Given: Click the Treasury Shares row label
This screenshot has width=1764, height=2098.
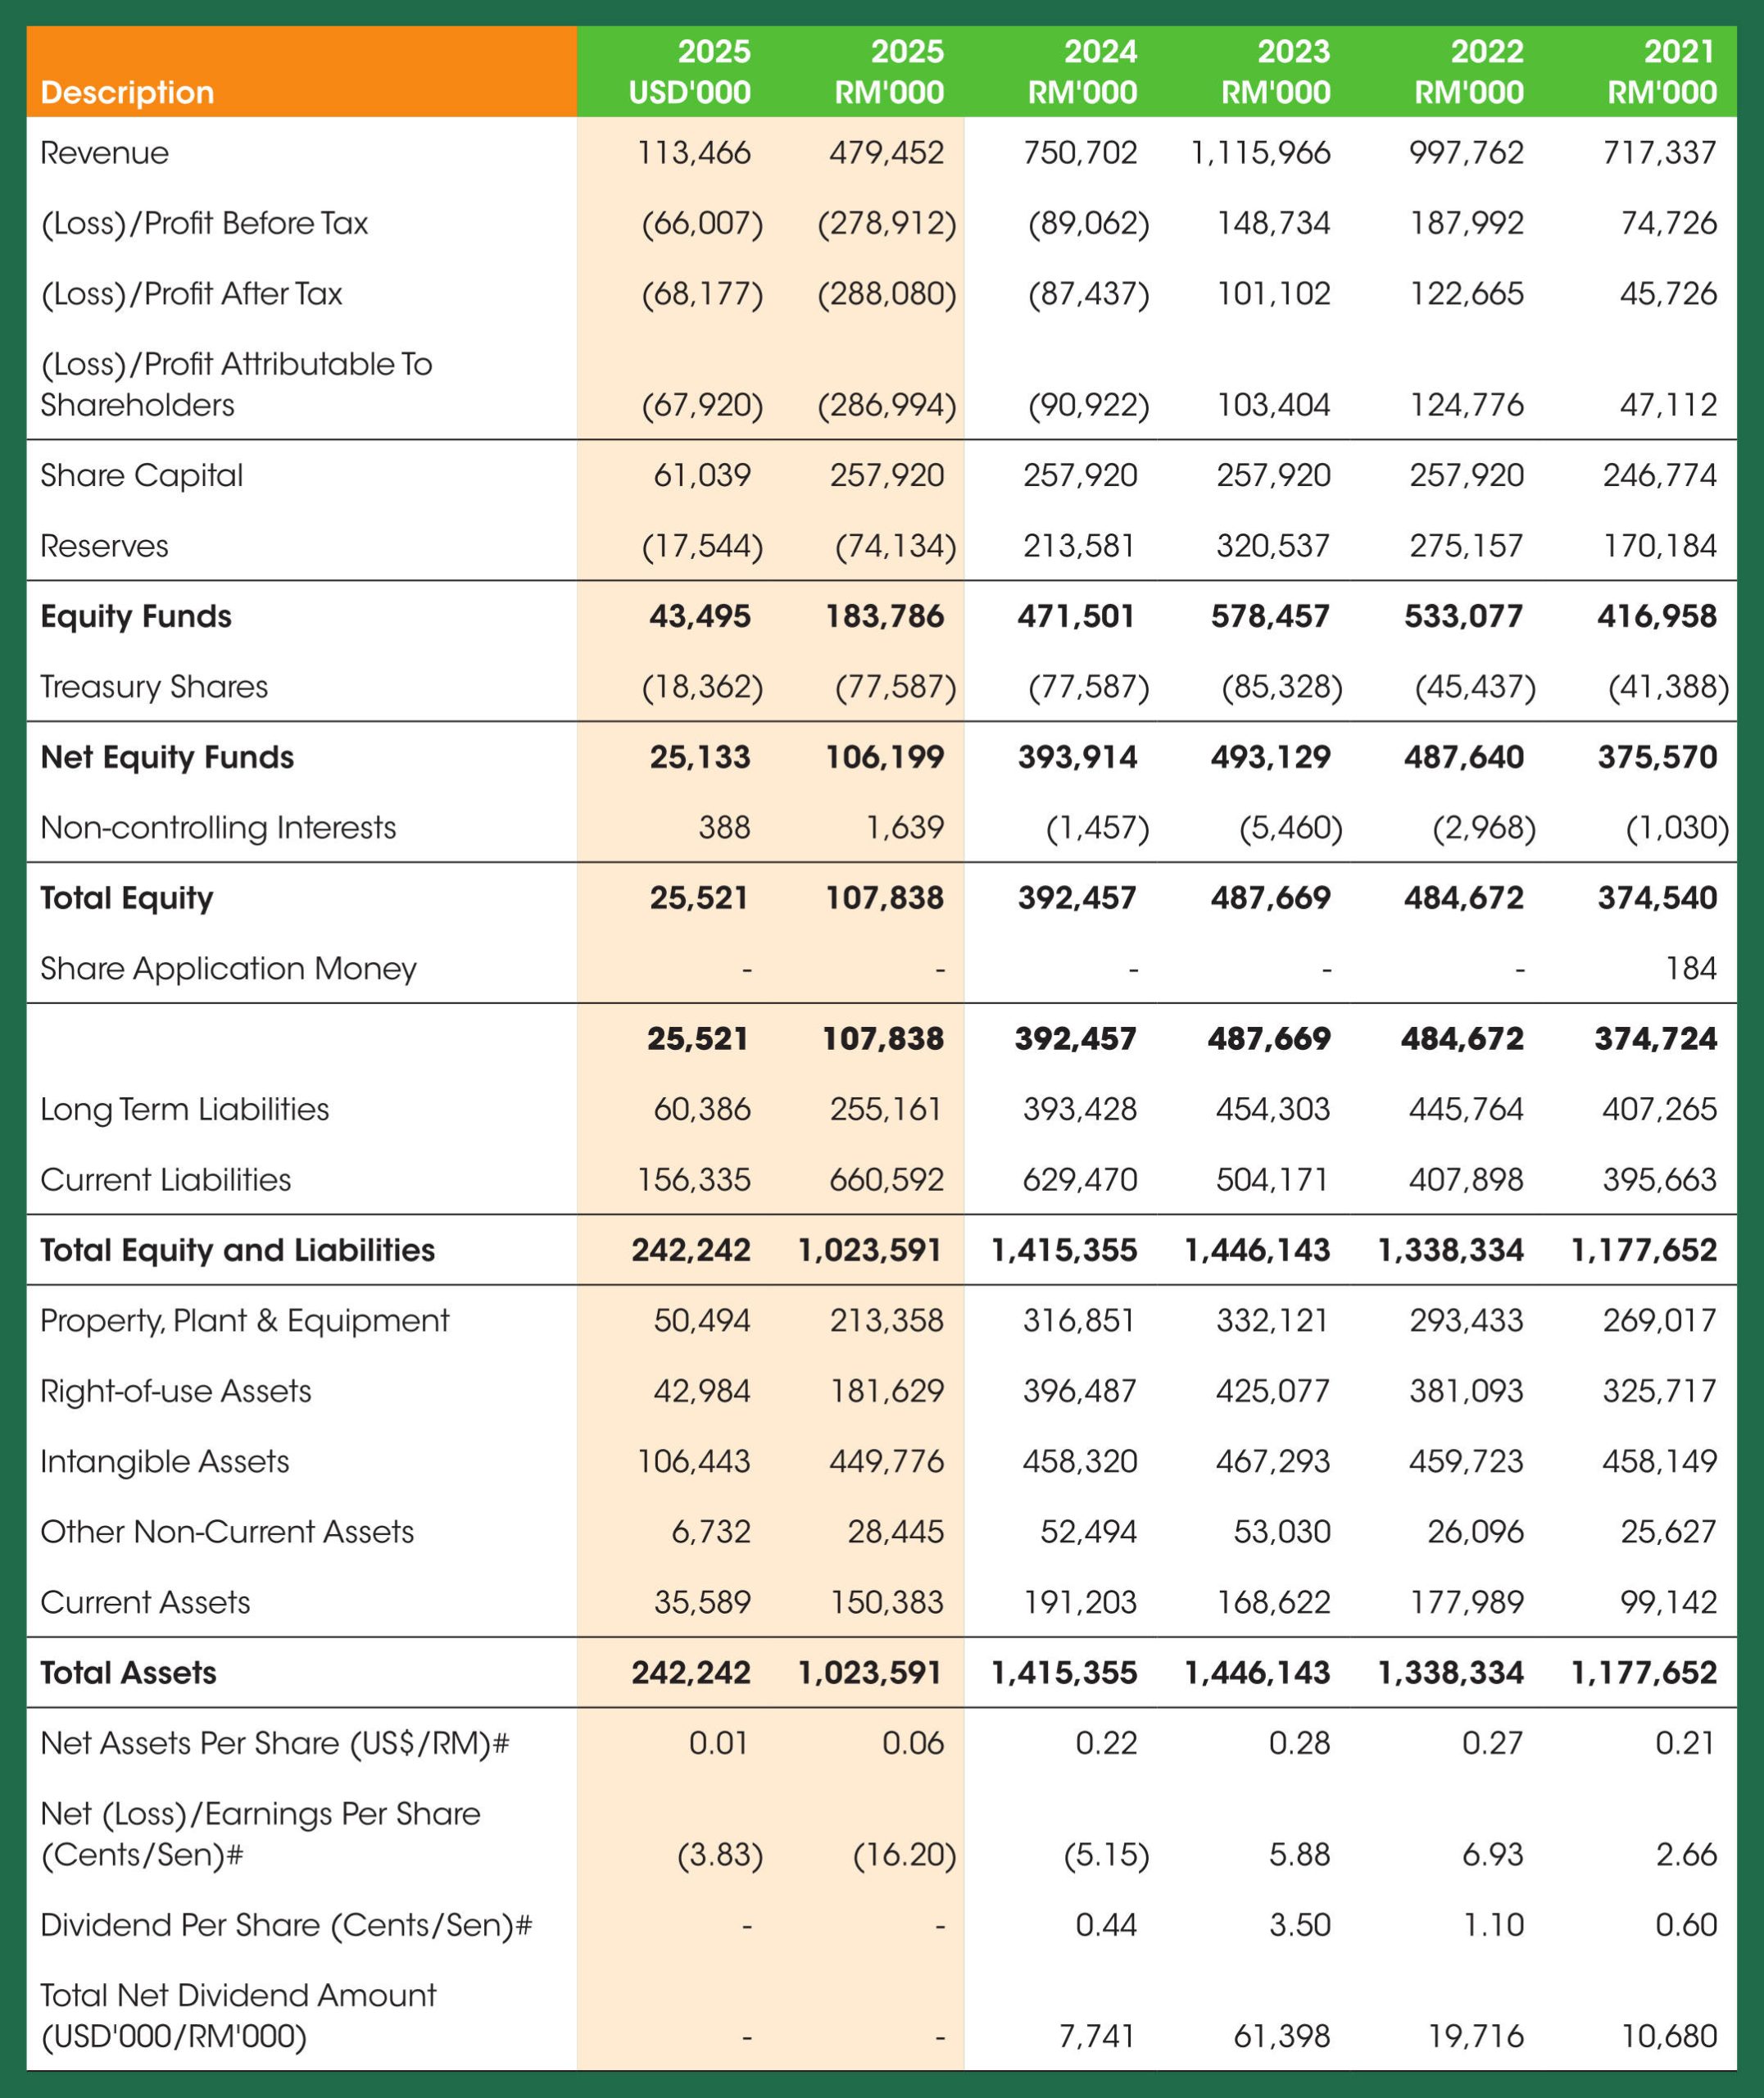Looking at the screenshot, I should 154,687.
